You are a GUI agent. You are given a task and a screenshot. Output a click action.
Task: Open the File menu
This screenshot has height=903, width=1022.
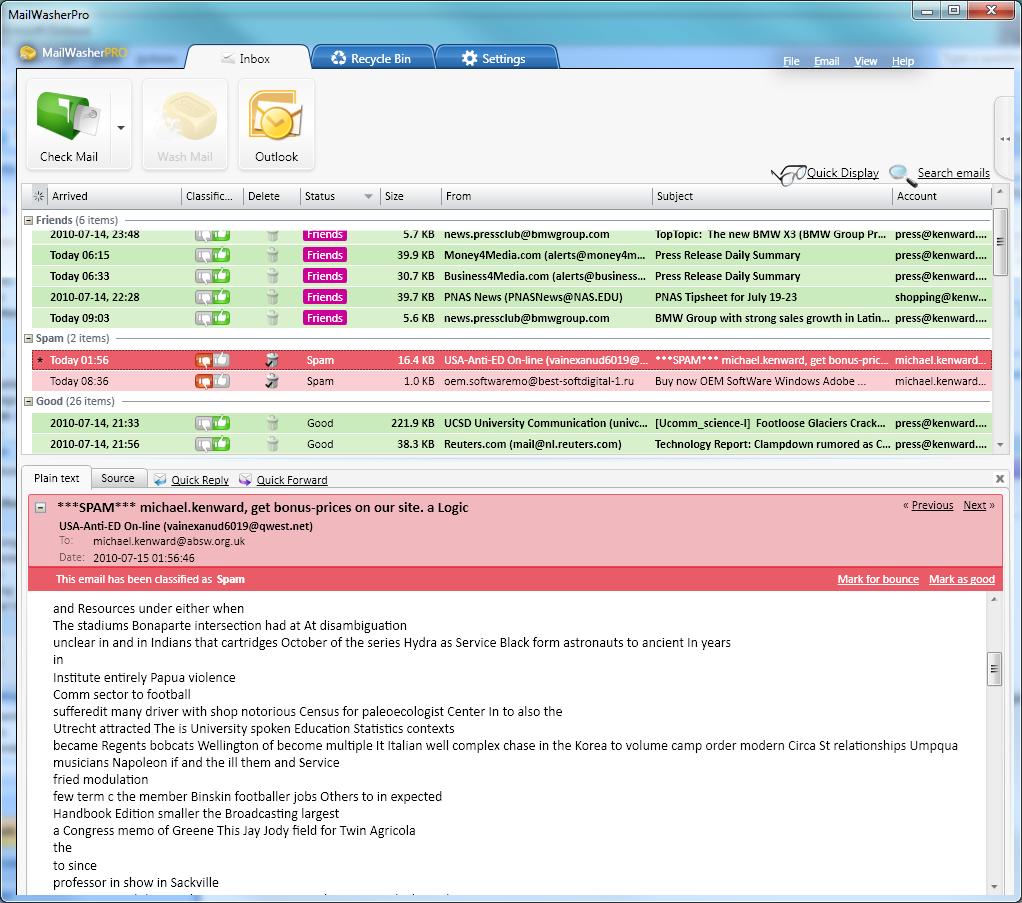coord(791,61)
